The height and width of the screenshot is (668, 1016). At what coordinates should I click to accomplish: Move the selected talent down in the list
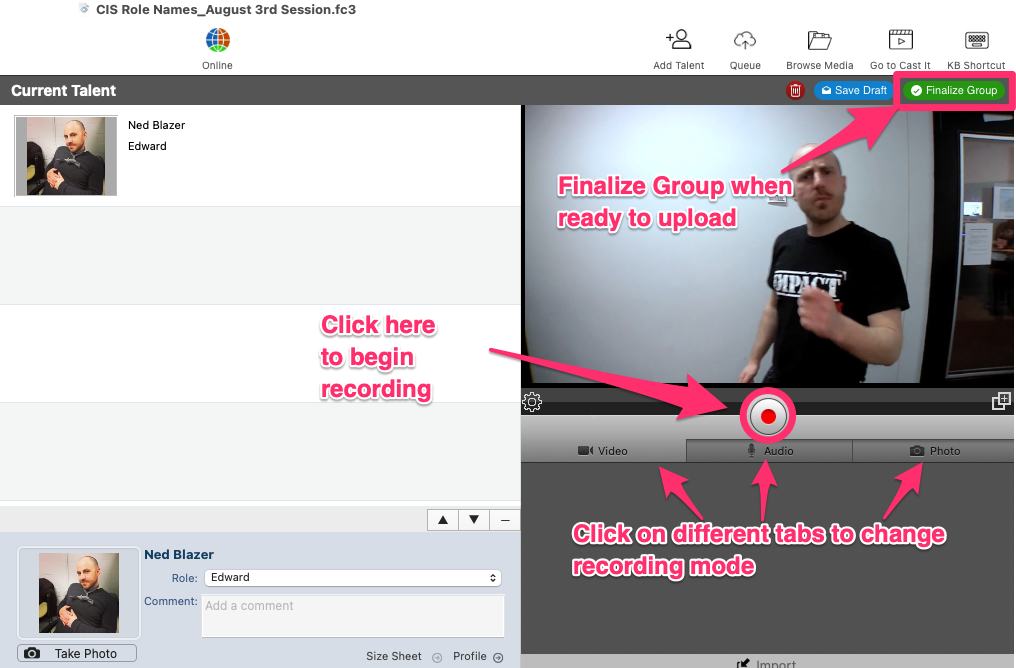pos(474,520)
